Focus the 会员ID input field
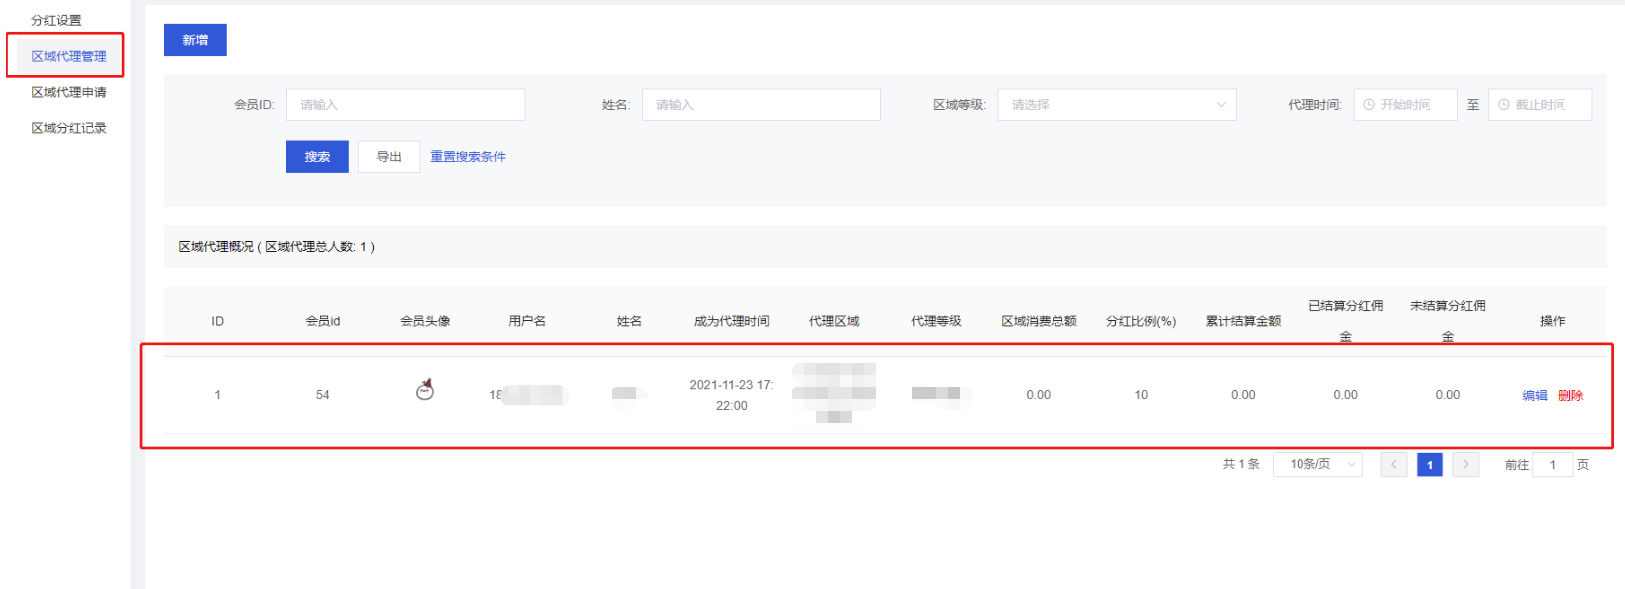1625x589 pixels. click(405, 105)
